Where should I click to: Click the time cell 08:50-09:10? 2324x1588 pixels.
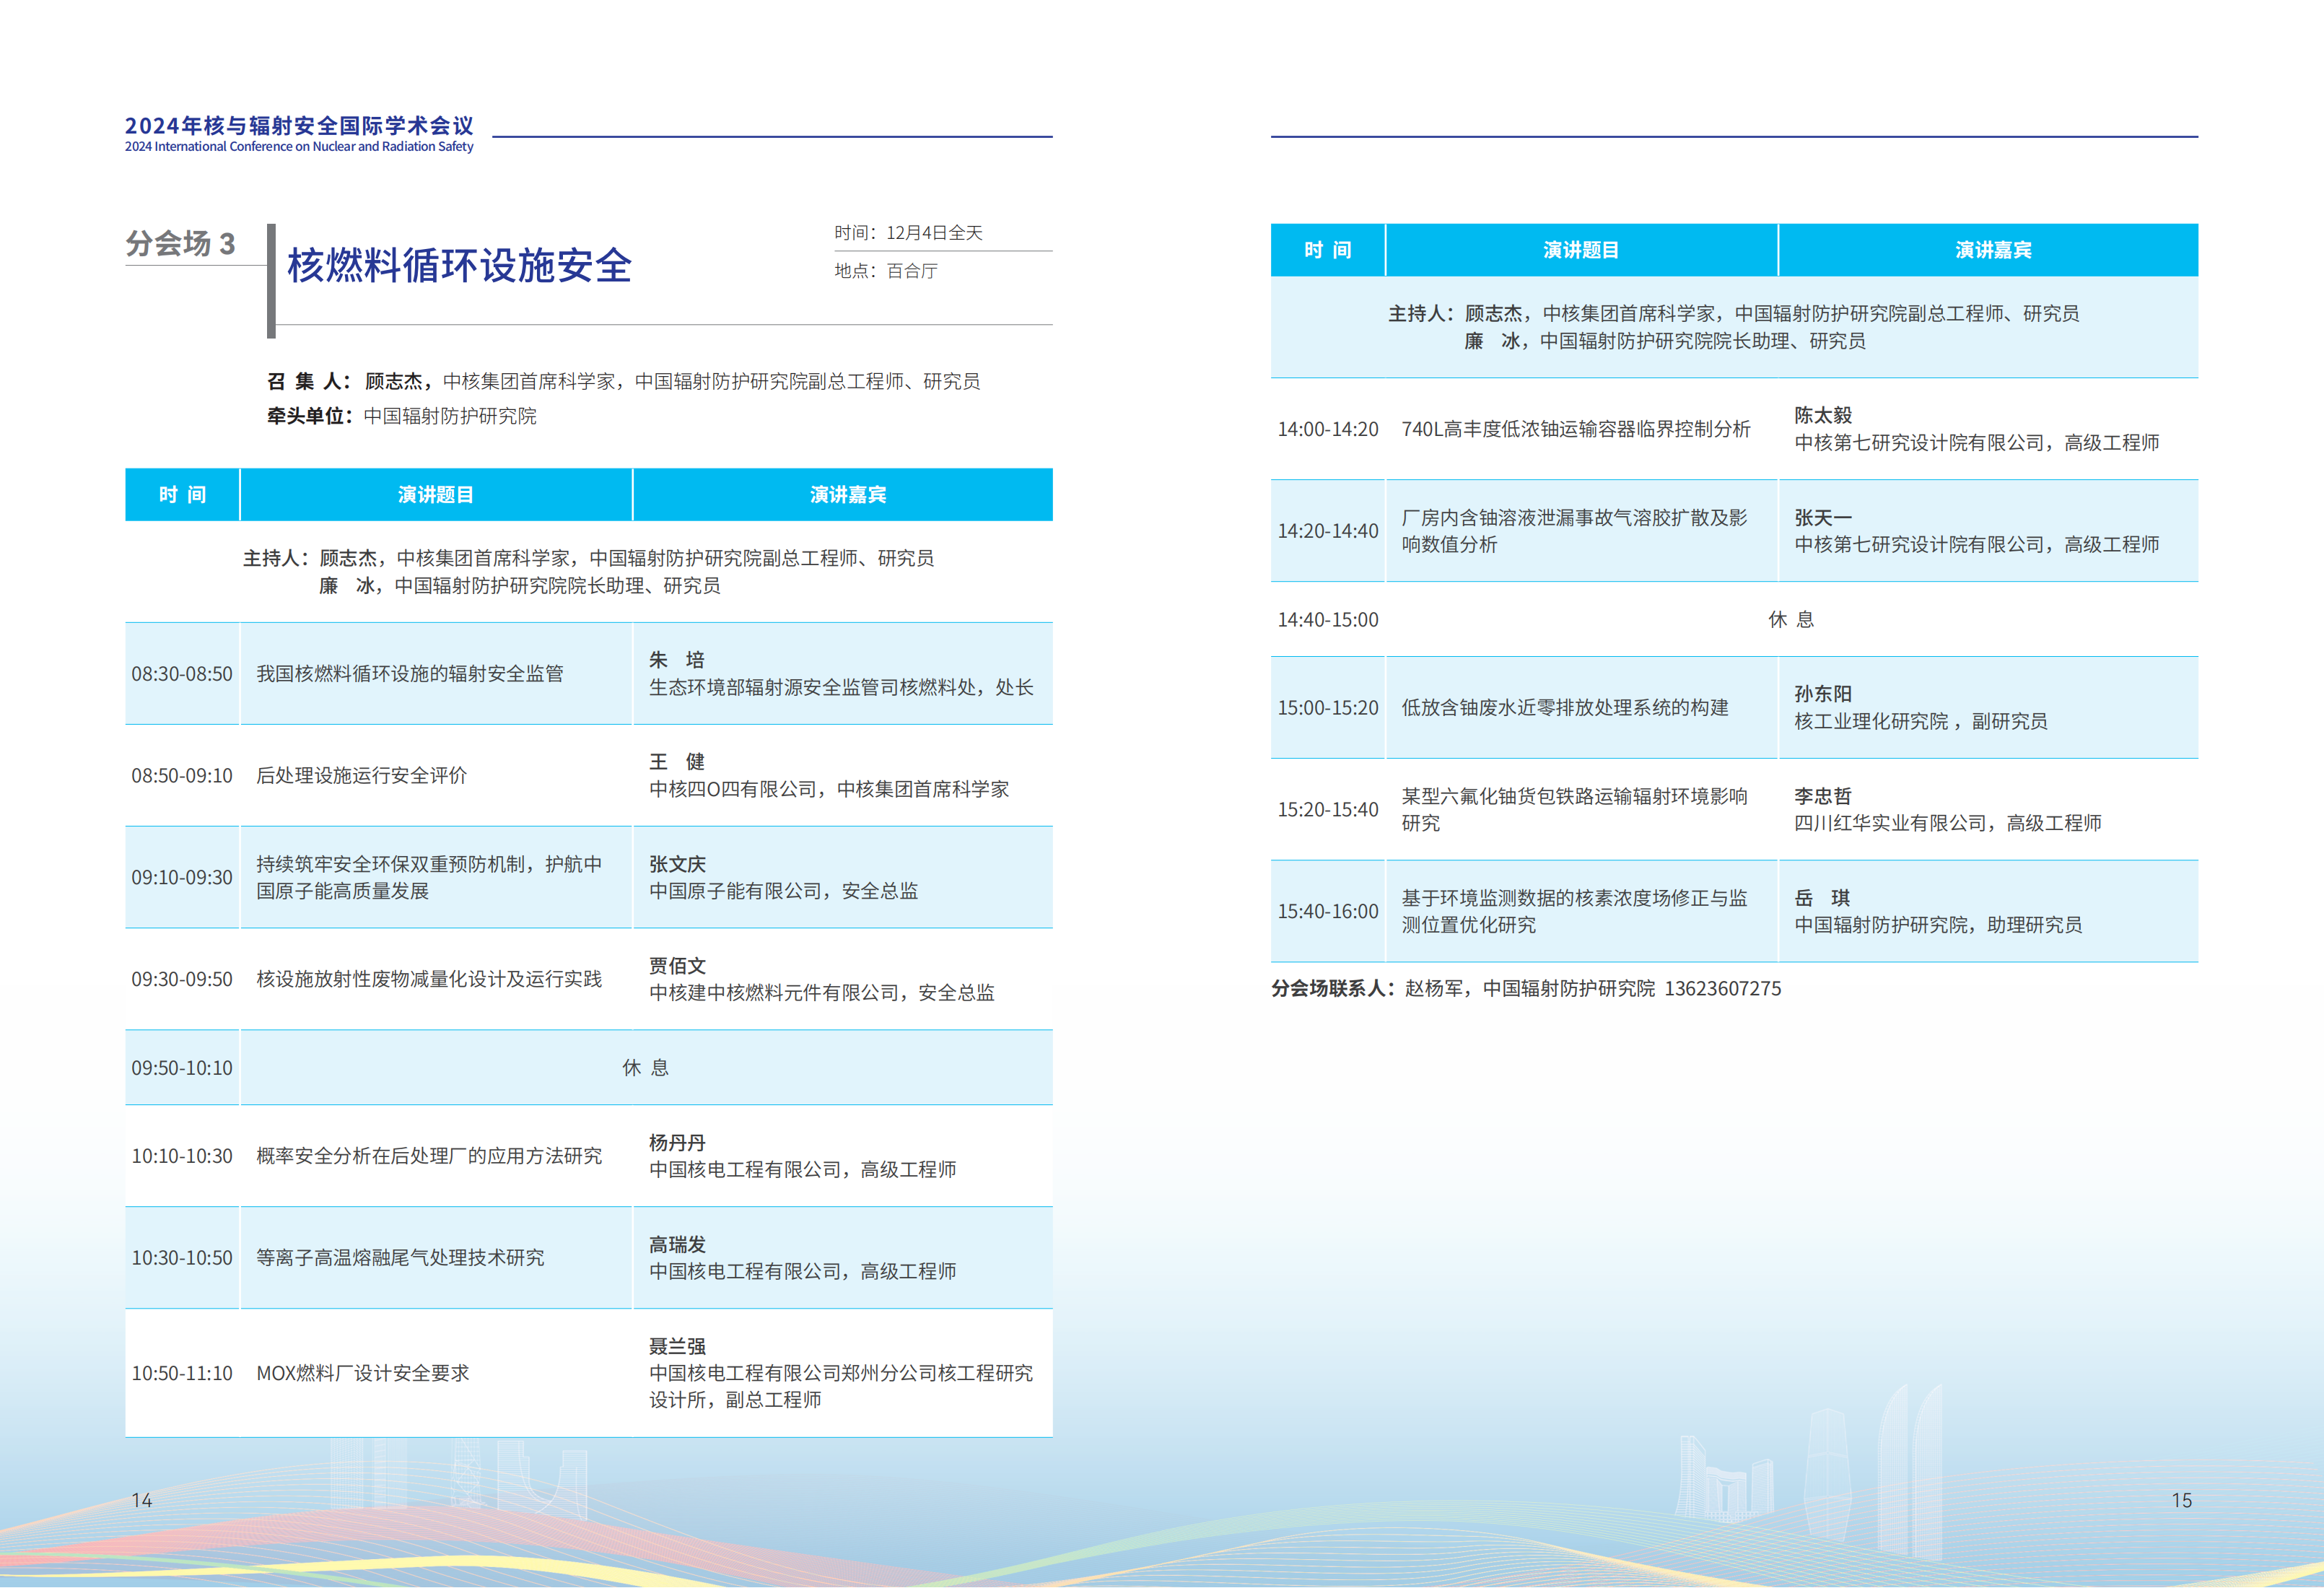(x=182, y=776)
